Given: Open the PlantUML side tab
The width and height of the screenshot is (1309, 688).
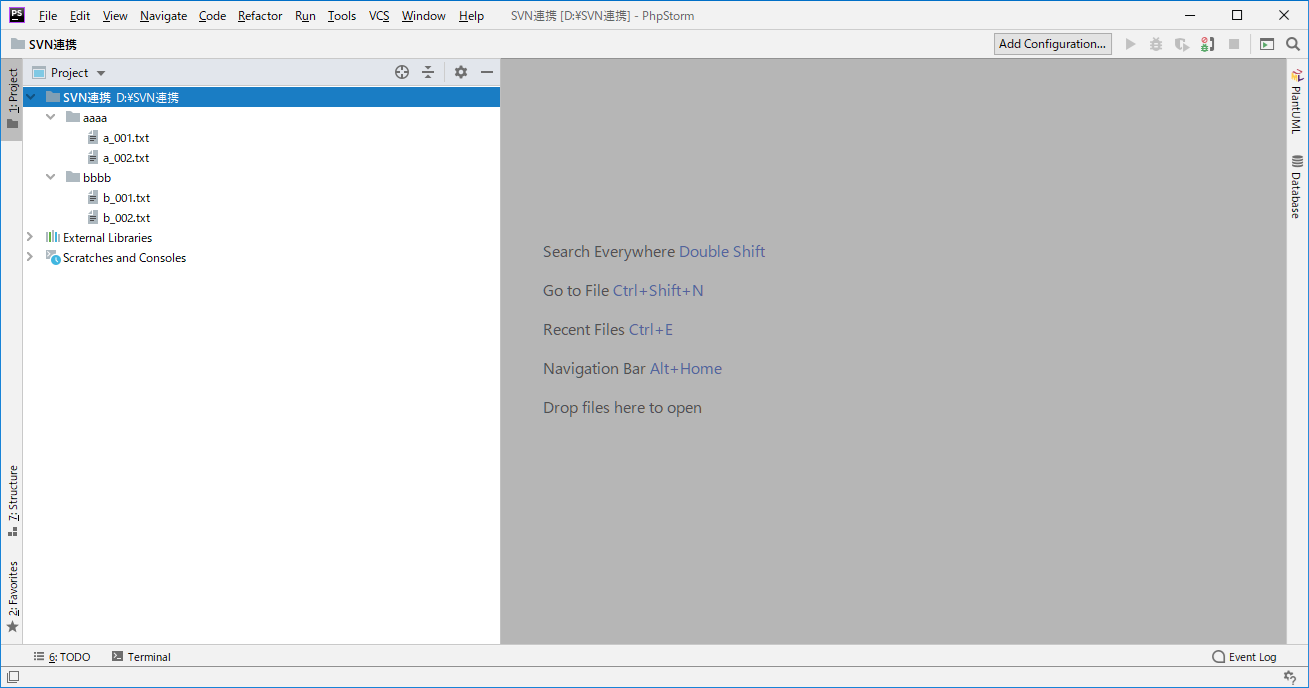Looking at the screenshot, I should pyautogui.click(x=1296, y=101).
